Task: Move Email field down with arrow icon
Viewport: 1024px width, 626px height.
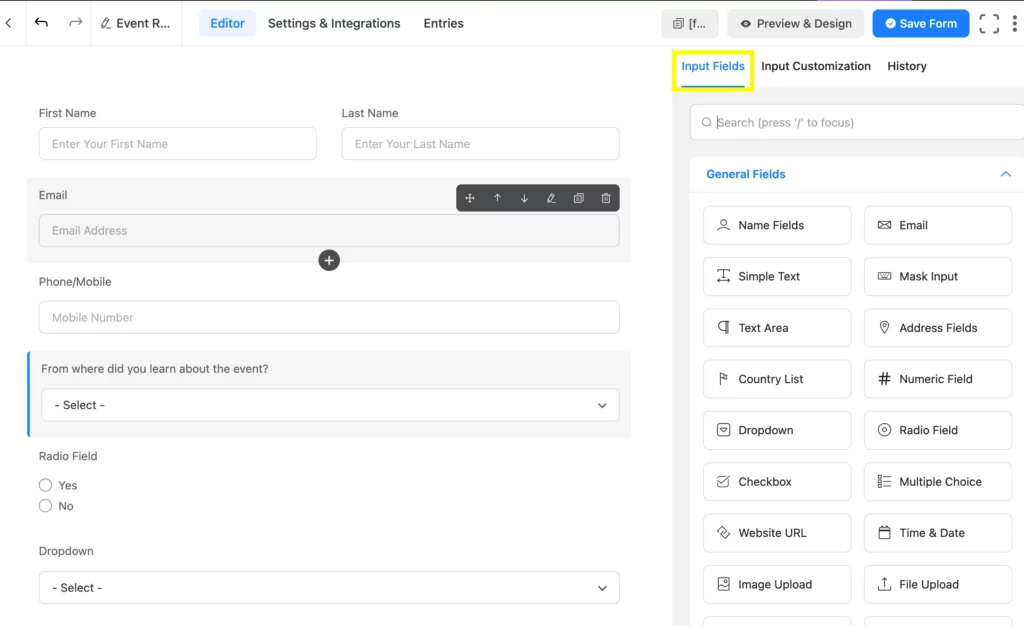Action: point(524,198)
